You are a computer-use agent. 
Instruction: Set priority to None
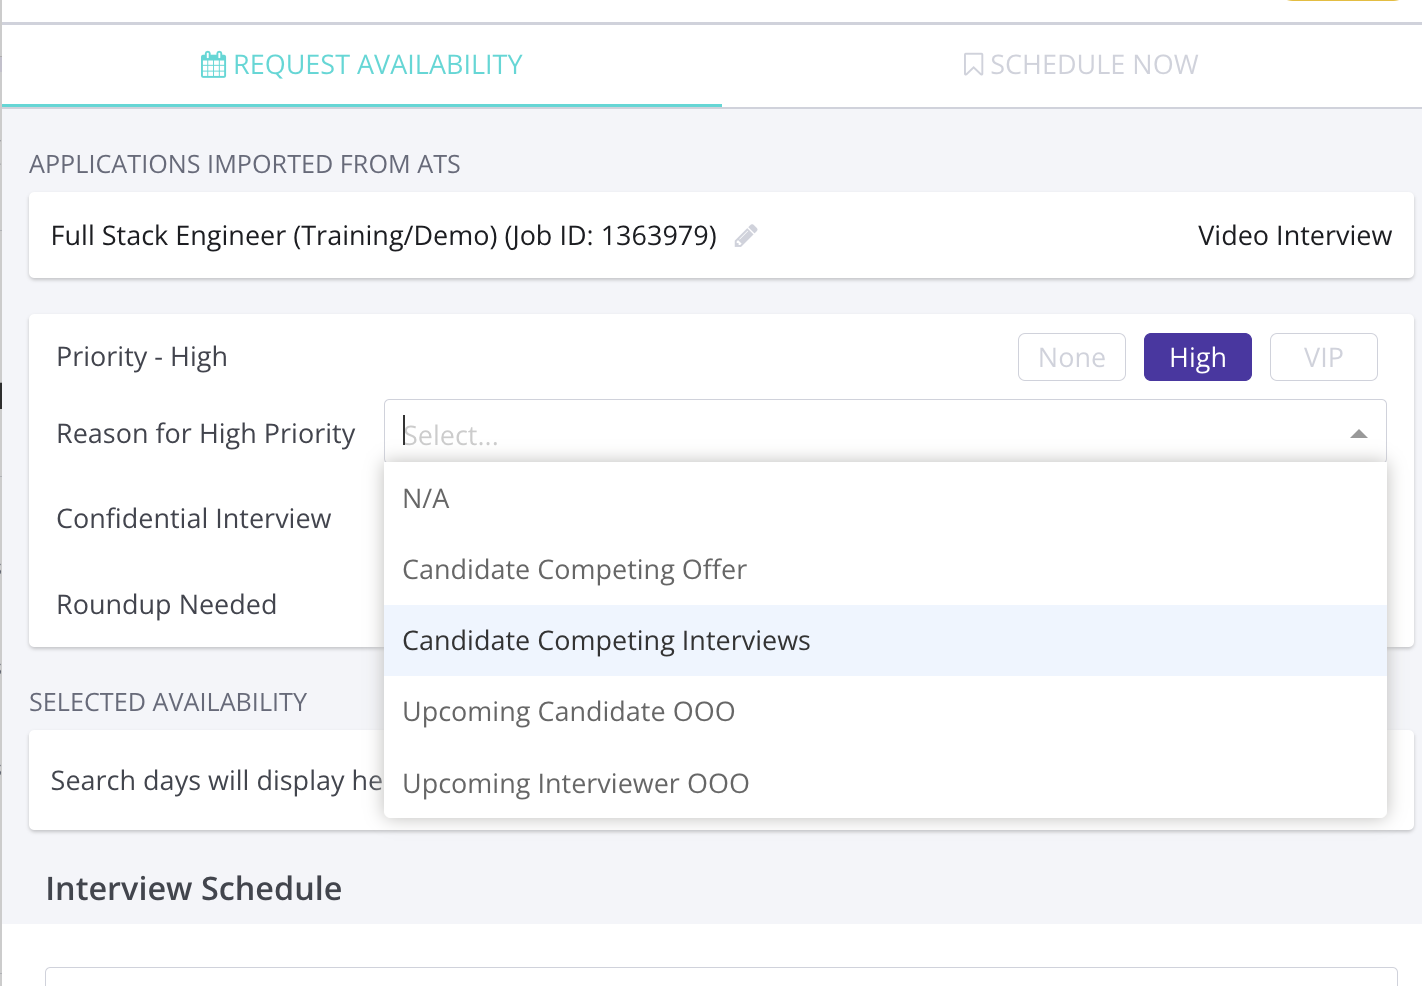click(1071, 357)
